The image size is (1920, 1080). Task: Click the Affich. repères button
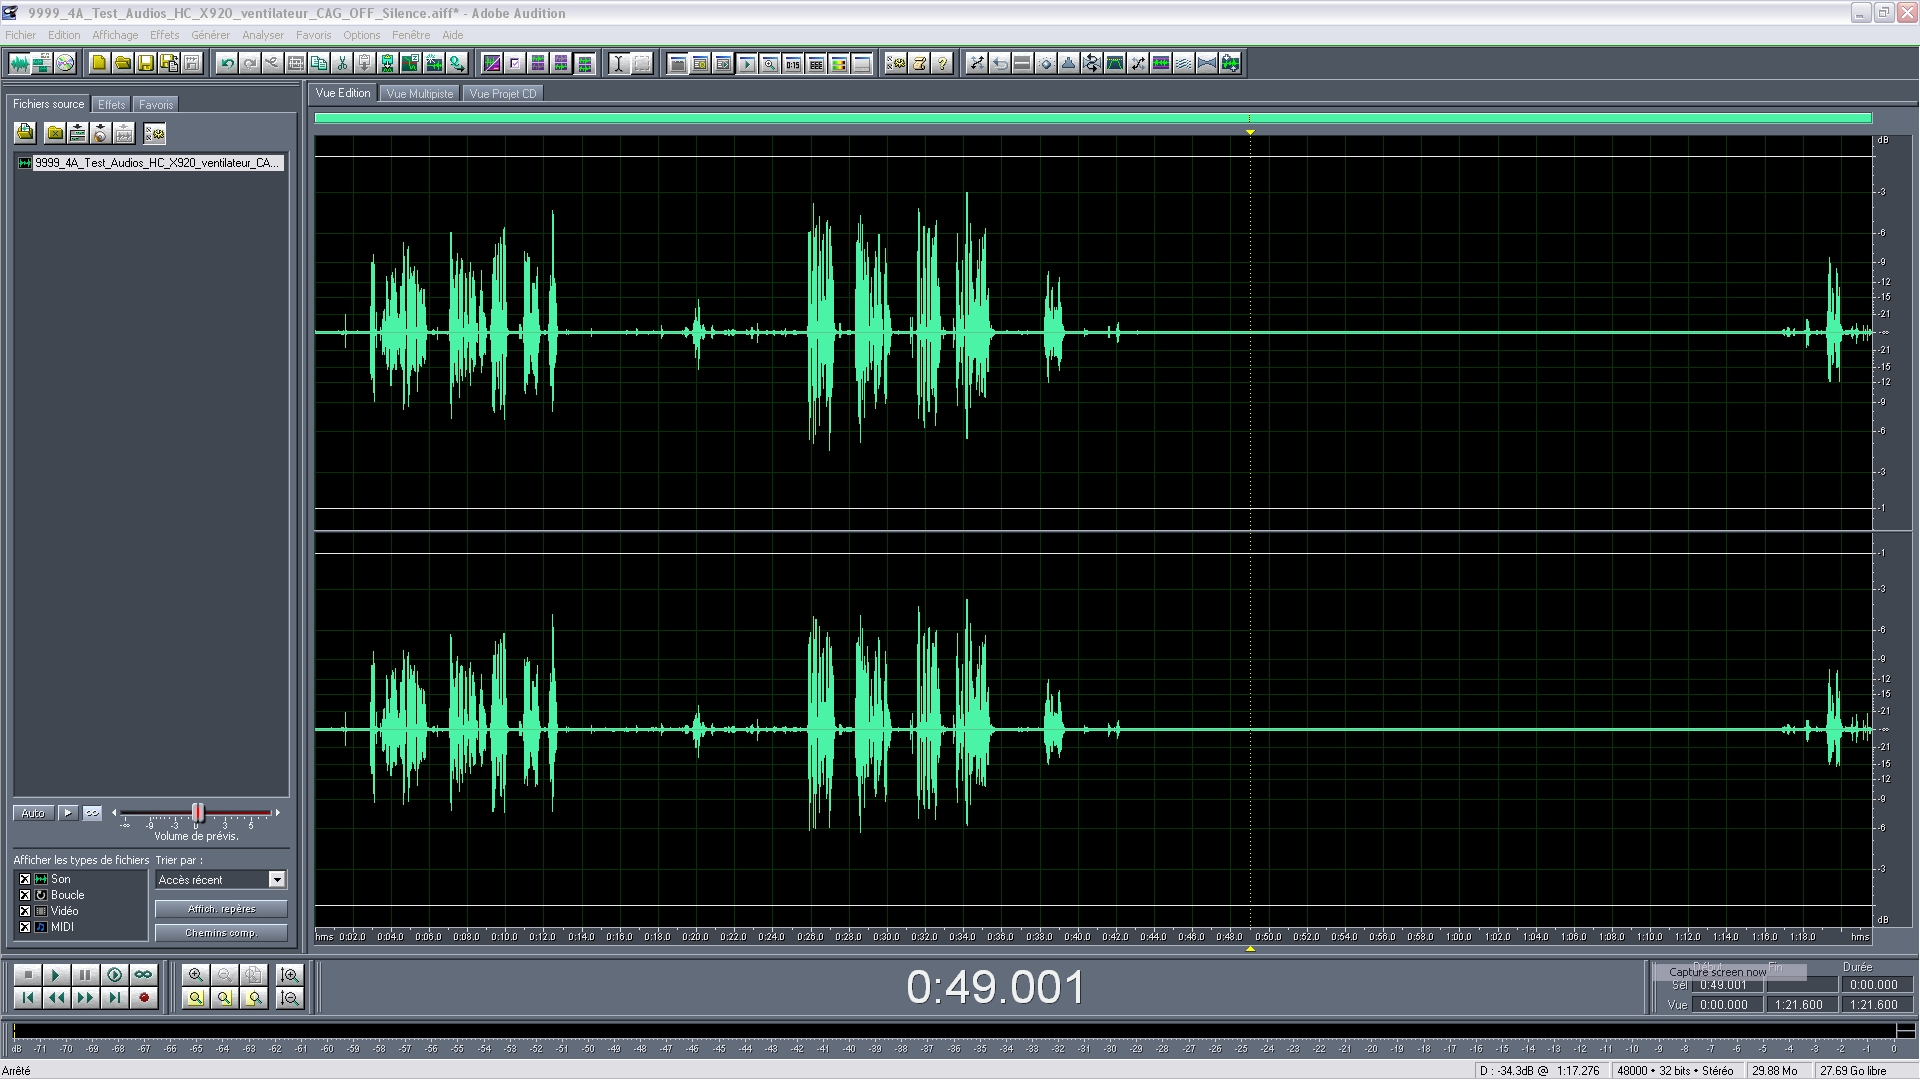[x=221, y=909]
